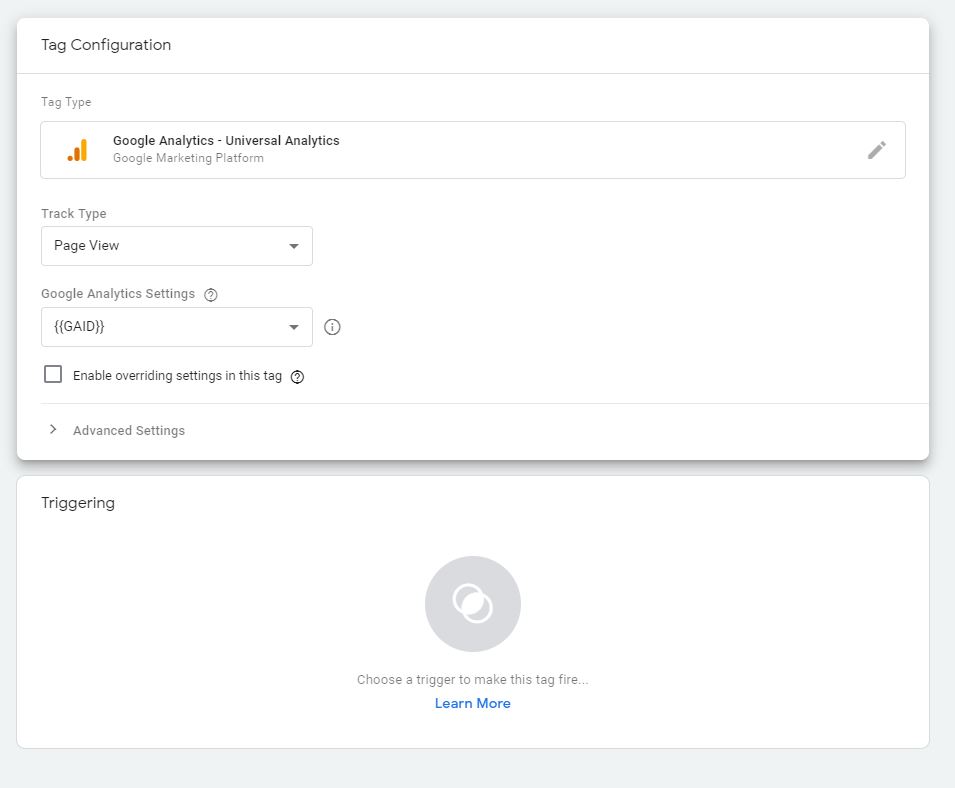This screenshot has height=788, width=955.
Task: Click the help icon next to override checkbox
Action: tap(297, 376)
